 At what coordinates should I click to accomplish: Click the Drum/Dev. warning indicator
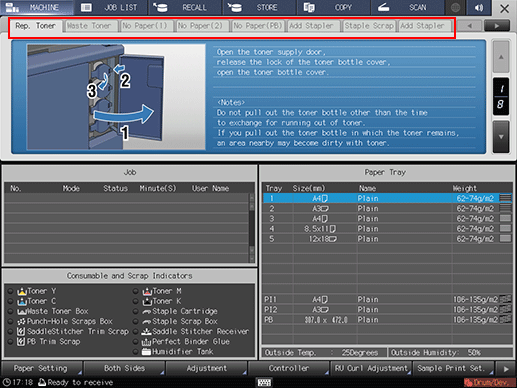click(489, 382)
